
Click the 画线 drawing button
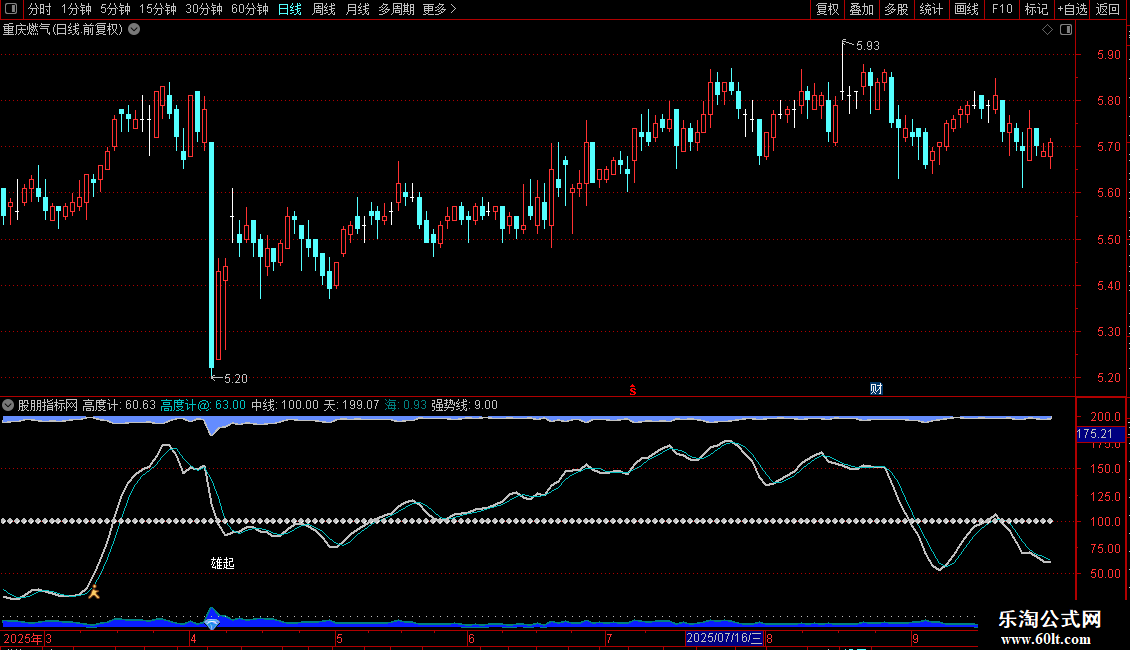pos(966,9)
